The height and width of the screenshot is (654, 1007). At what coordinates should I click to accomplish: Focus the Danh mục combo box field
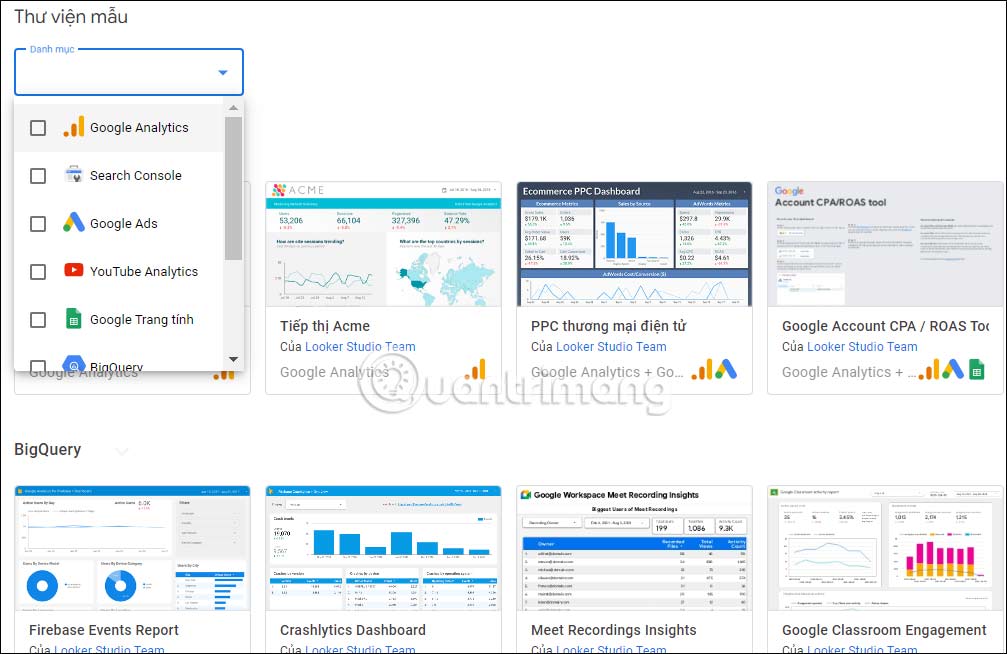click(129, 72)
